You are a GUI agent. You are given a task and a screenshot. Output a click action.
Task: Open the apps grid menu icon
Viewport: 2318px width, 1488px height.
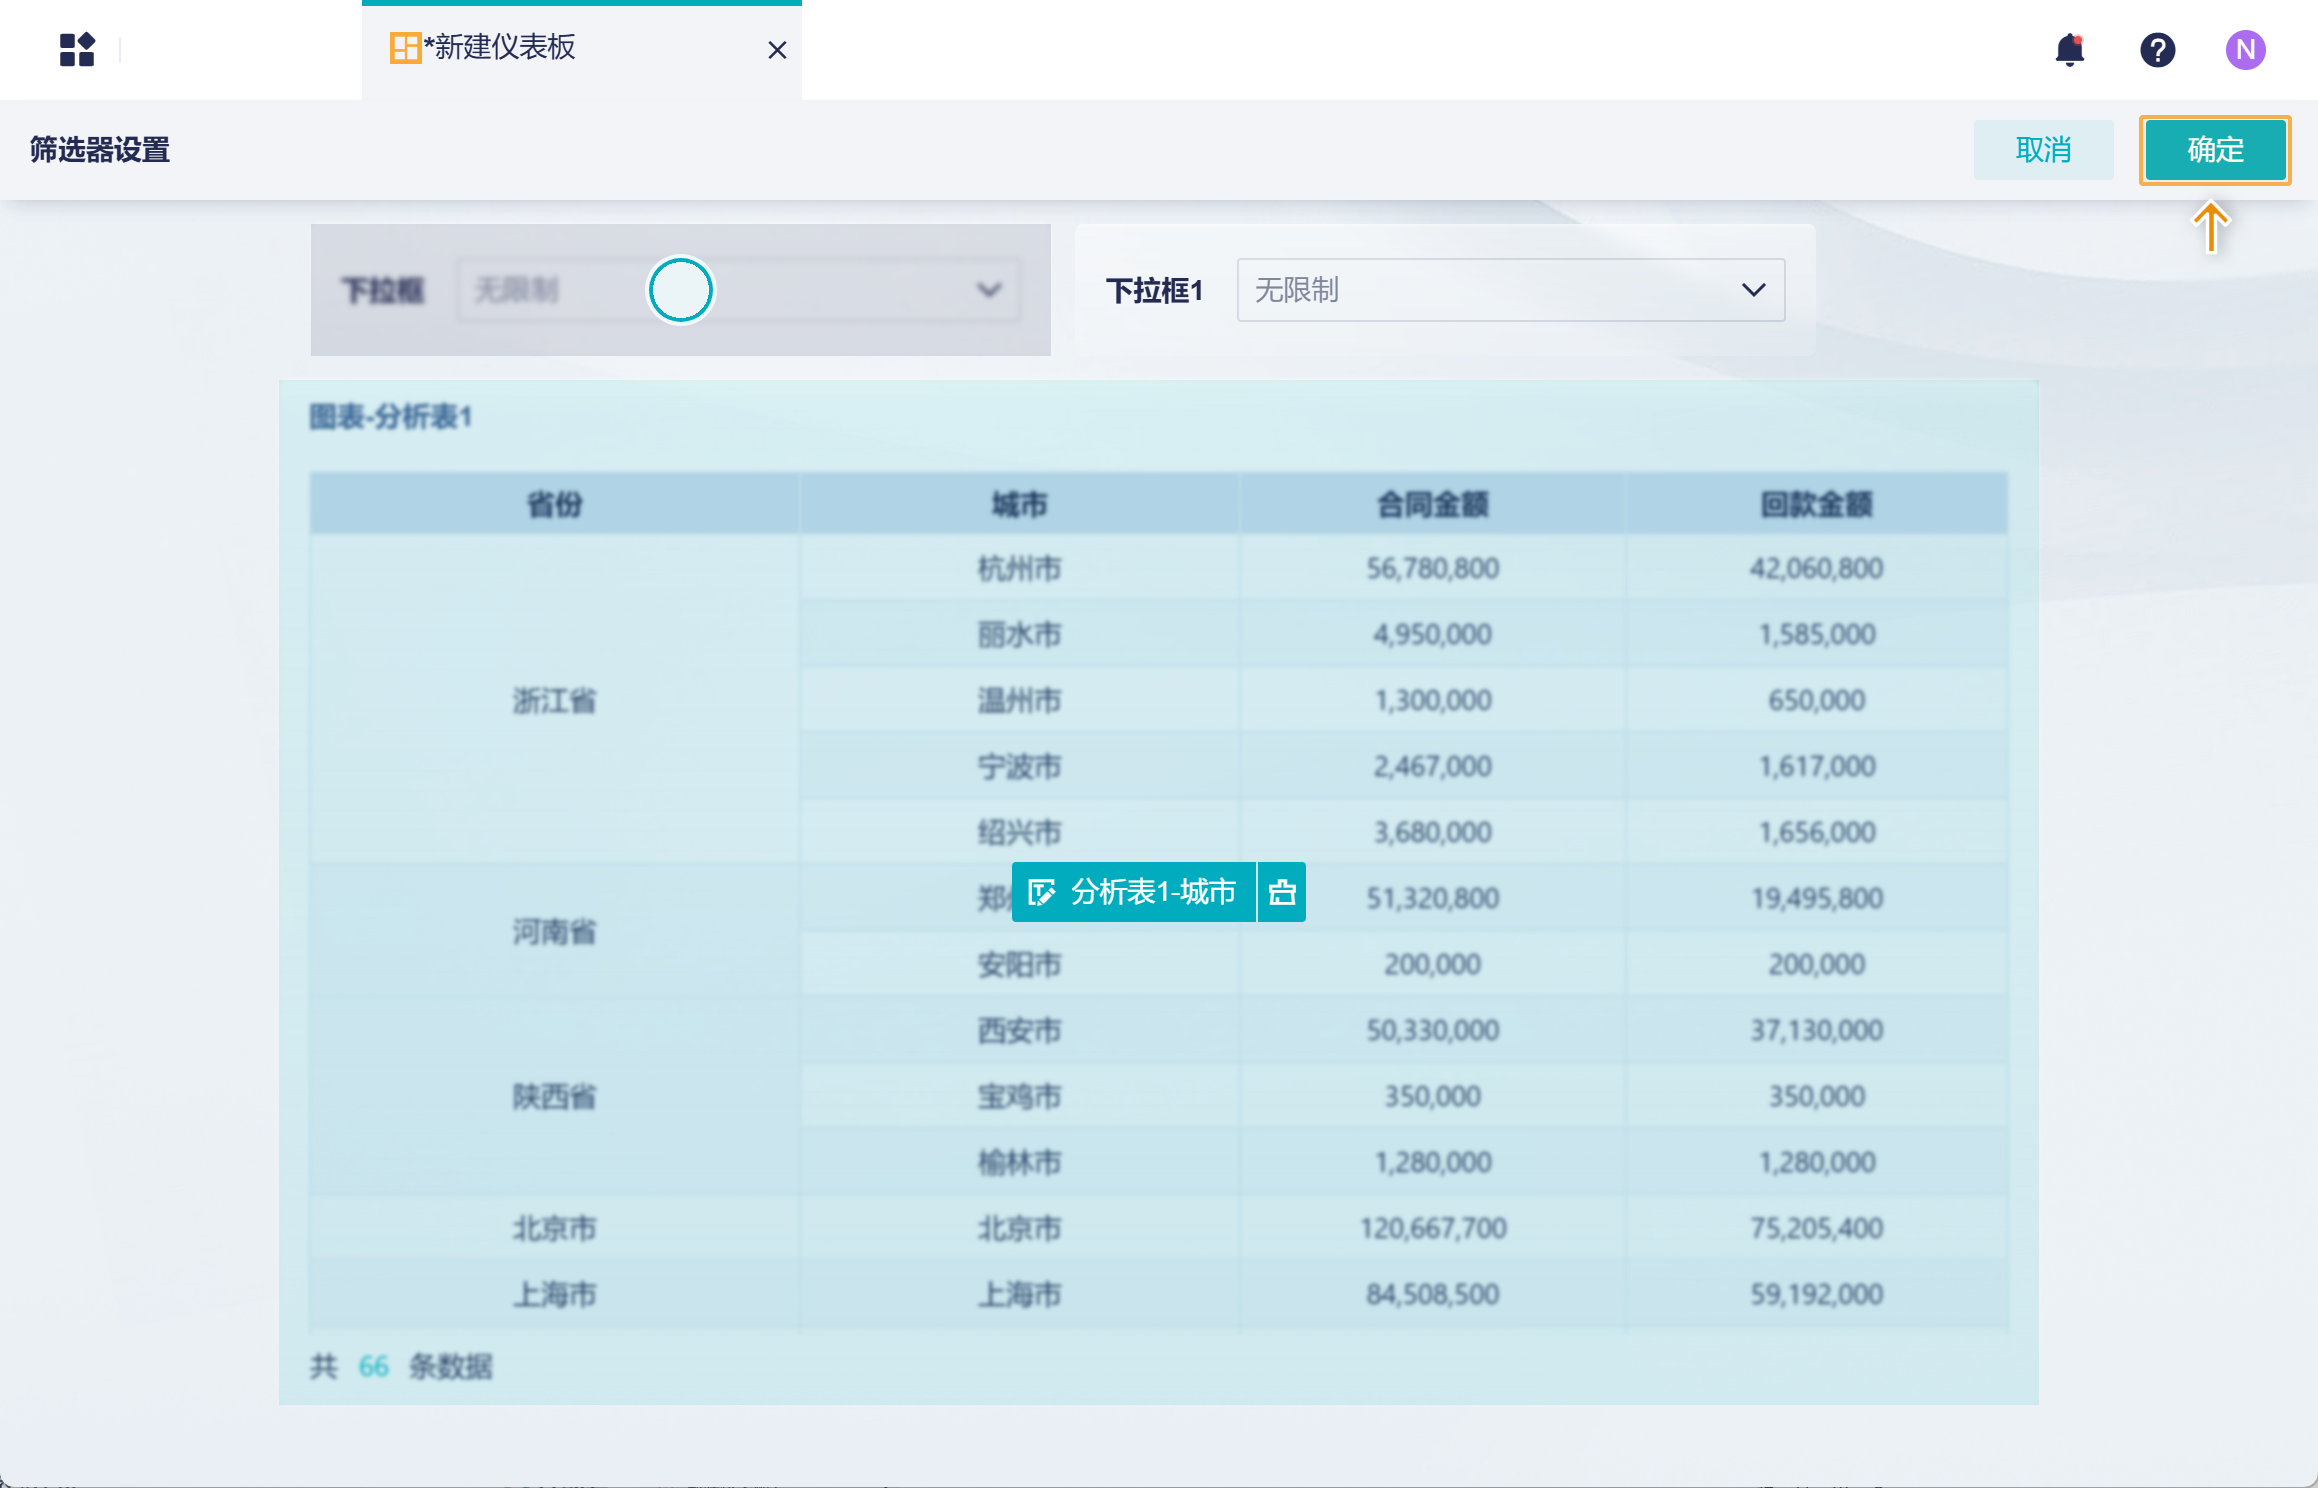77,49
